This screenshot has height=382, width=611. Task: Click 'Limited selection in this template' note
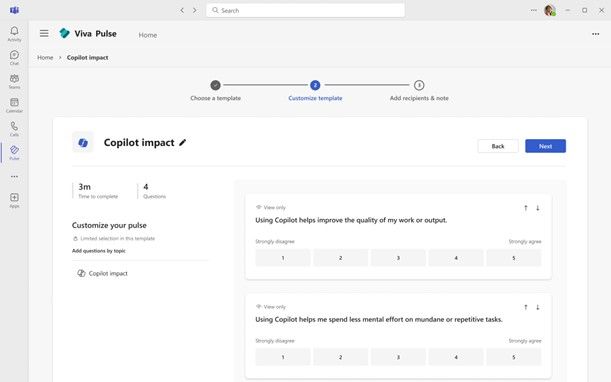click(114, 239)
